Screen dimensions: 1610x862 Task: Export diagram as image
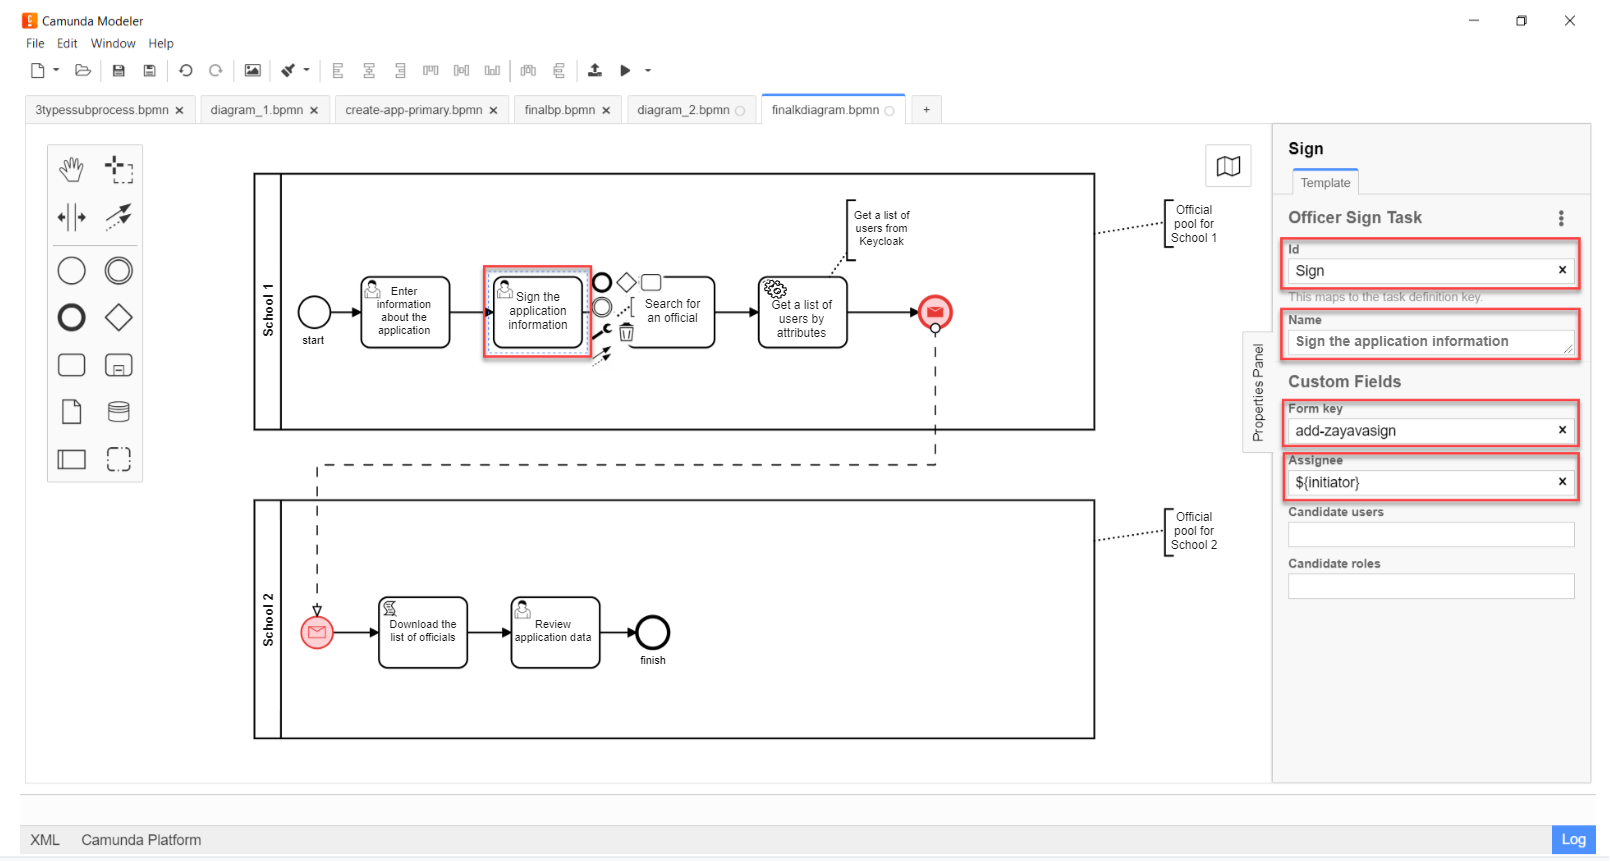(252, 70)
